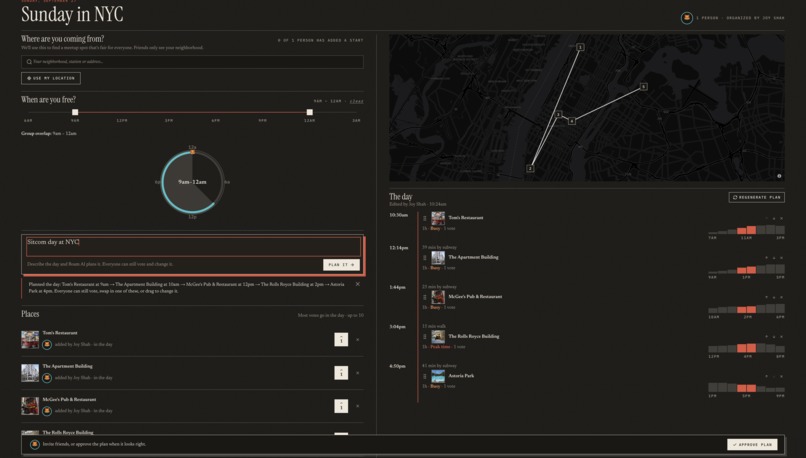This screenshot has width=806, height=458.
Task: Open The Rolls Royce Building thumbnail in The day
Action: tap(438, 337)
